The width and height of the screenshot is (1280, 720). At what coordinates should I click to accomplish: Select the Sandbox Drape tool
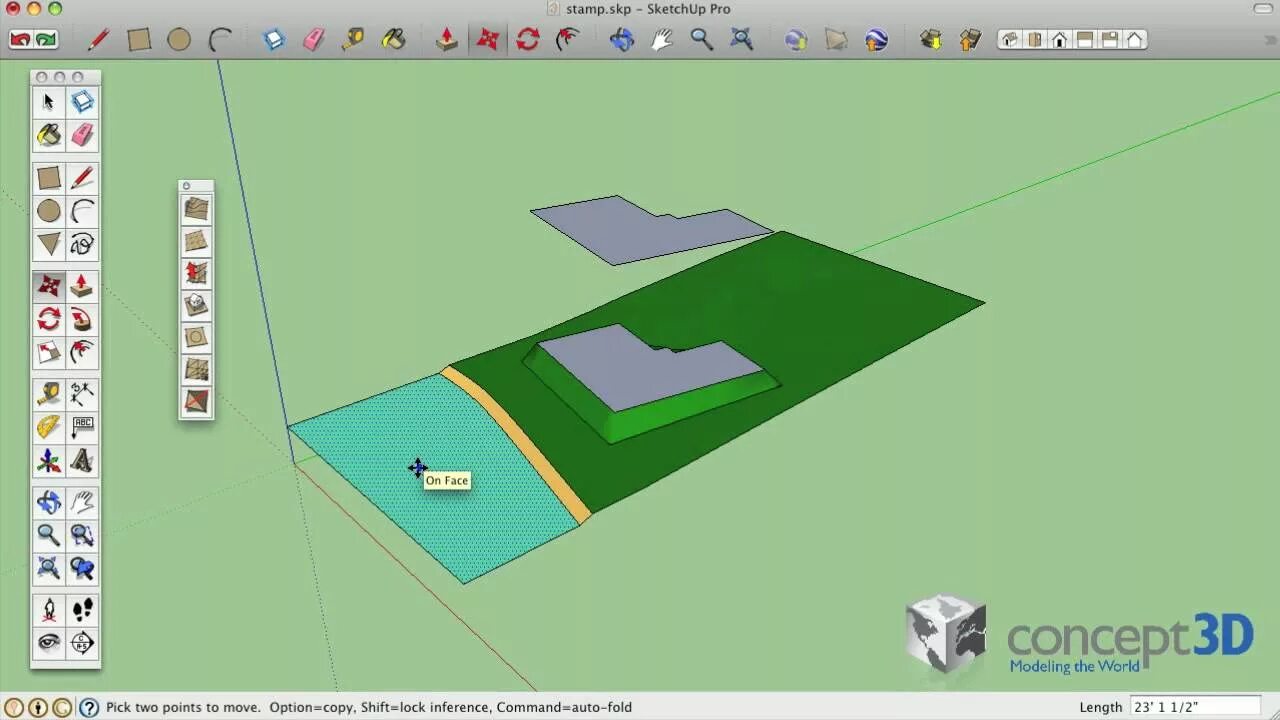tap(196, 336)
